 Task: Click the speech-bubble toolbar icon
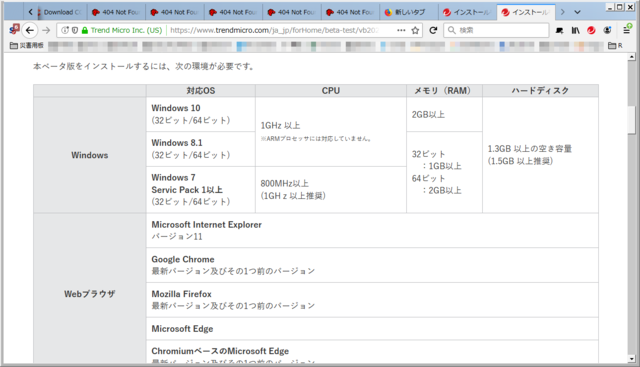coord(560,30)
